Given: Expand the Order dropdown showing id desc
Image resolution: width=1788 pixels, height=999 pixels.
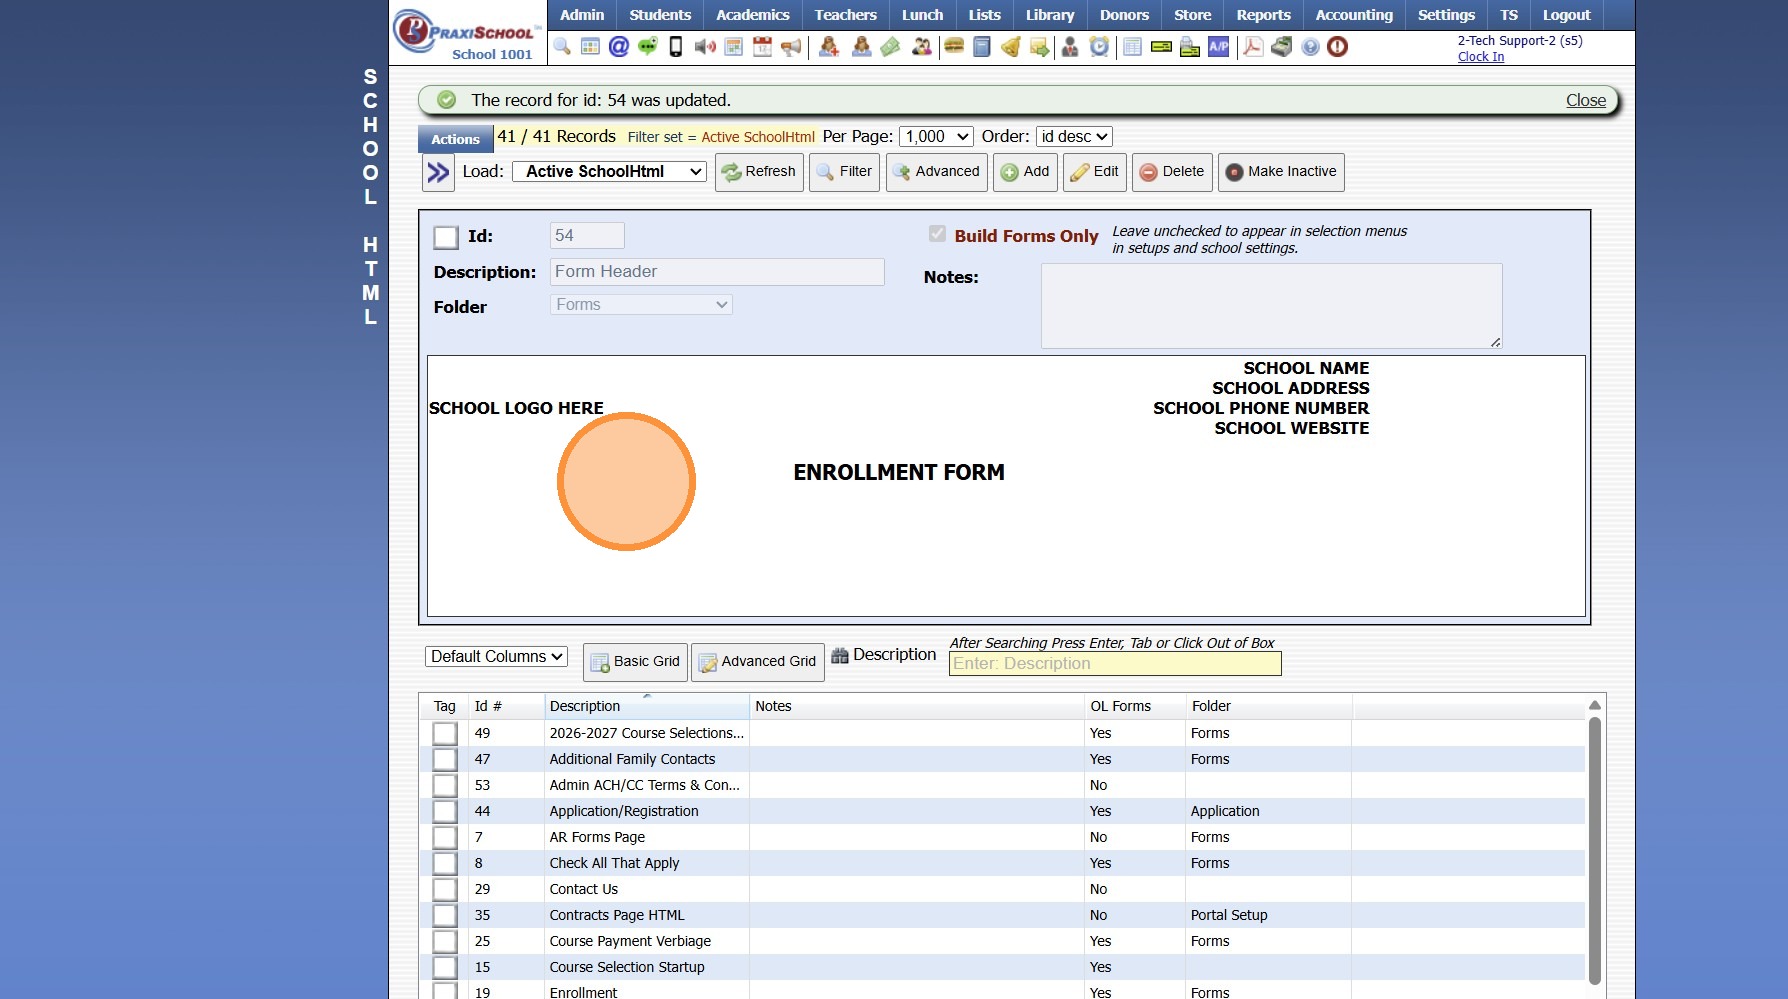Looking at the screenshot, I should coord(1073,137).
